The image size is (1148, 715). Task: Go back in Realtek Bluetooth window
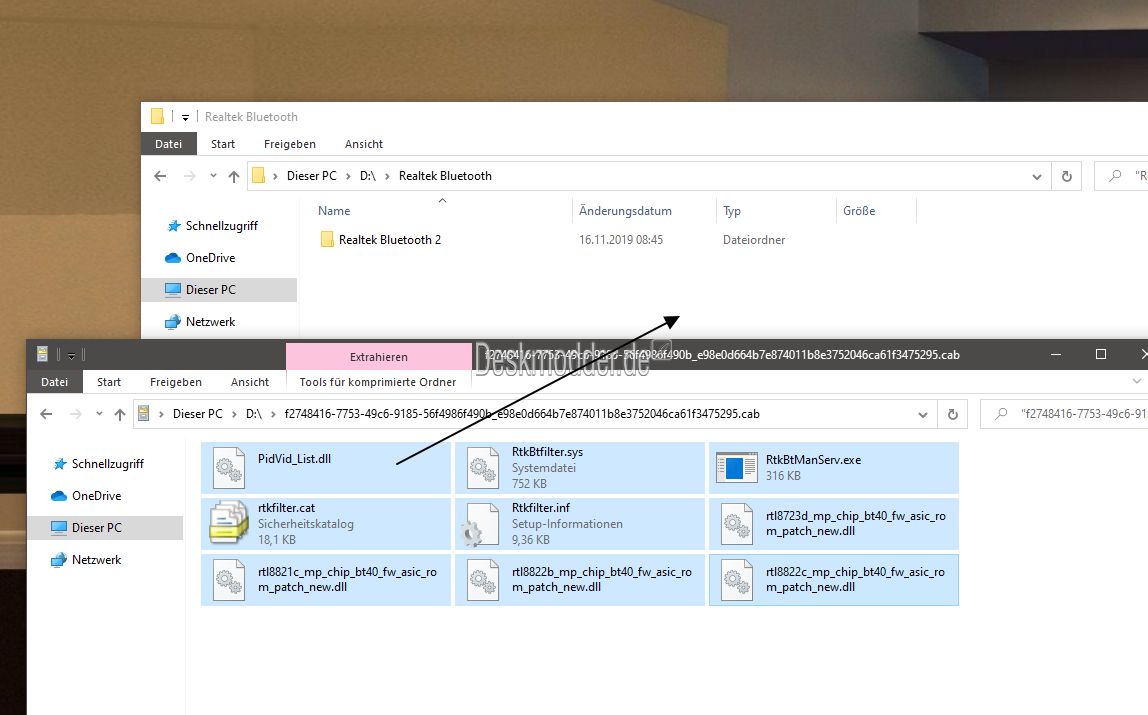160,176
